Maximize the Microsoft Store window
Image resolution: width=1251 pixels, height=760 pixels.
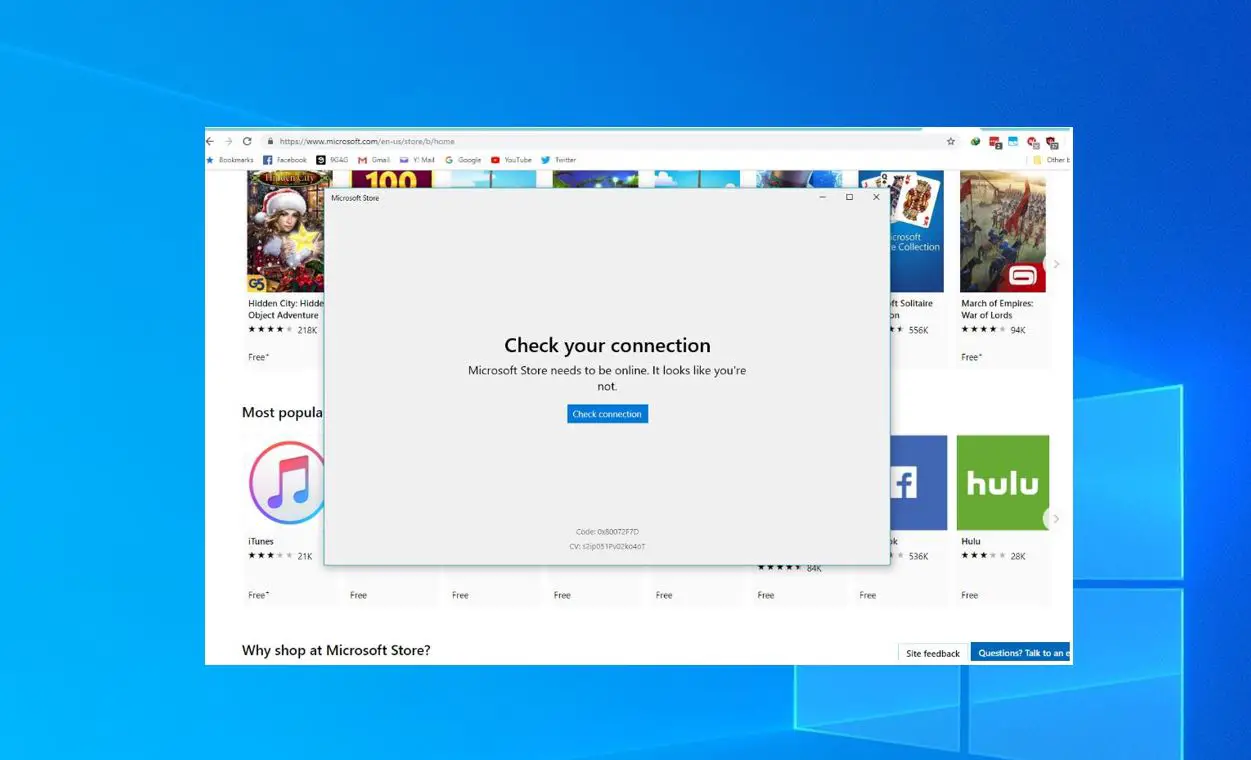point(849,197)
